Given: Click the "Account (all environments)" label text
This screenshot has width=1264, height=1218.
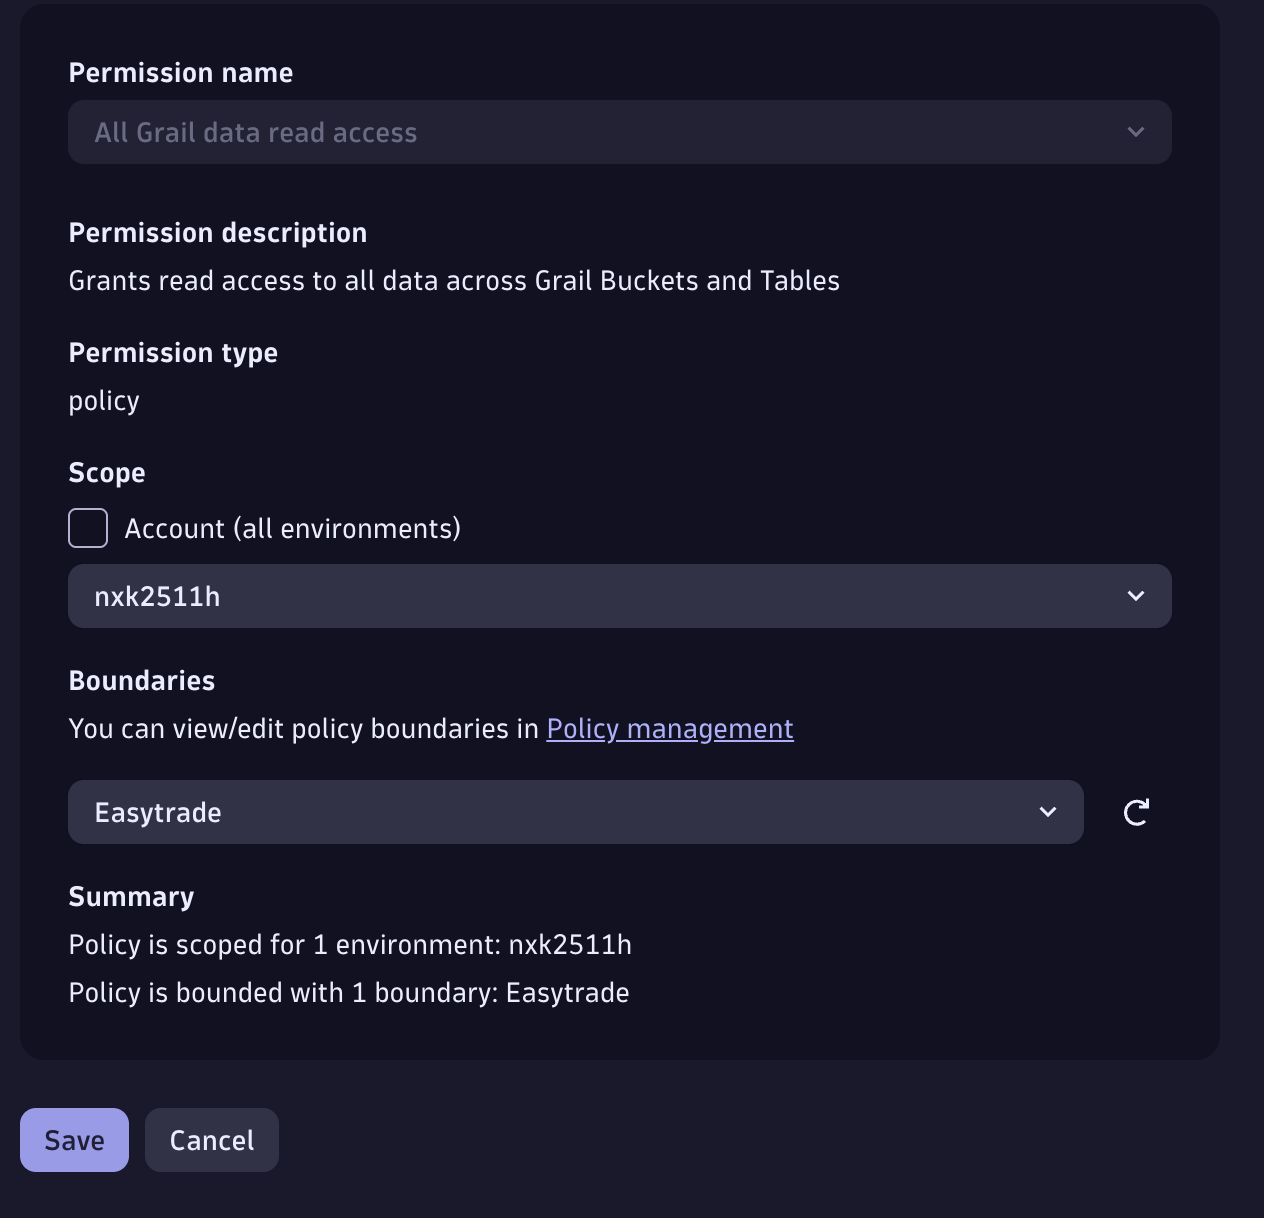Looking at the screenshot, I should (292, 528).
